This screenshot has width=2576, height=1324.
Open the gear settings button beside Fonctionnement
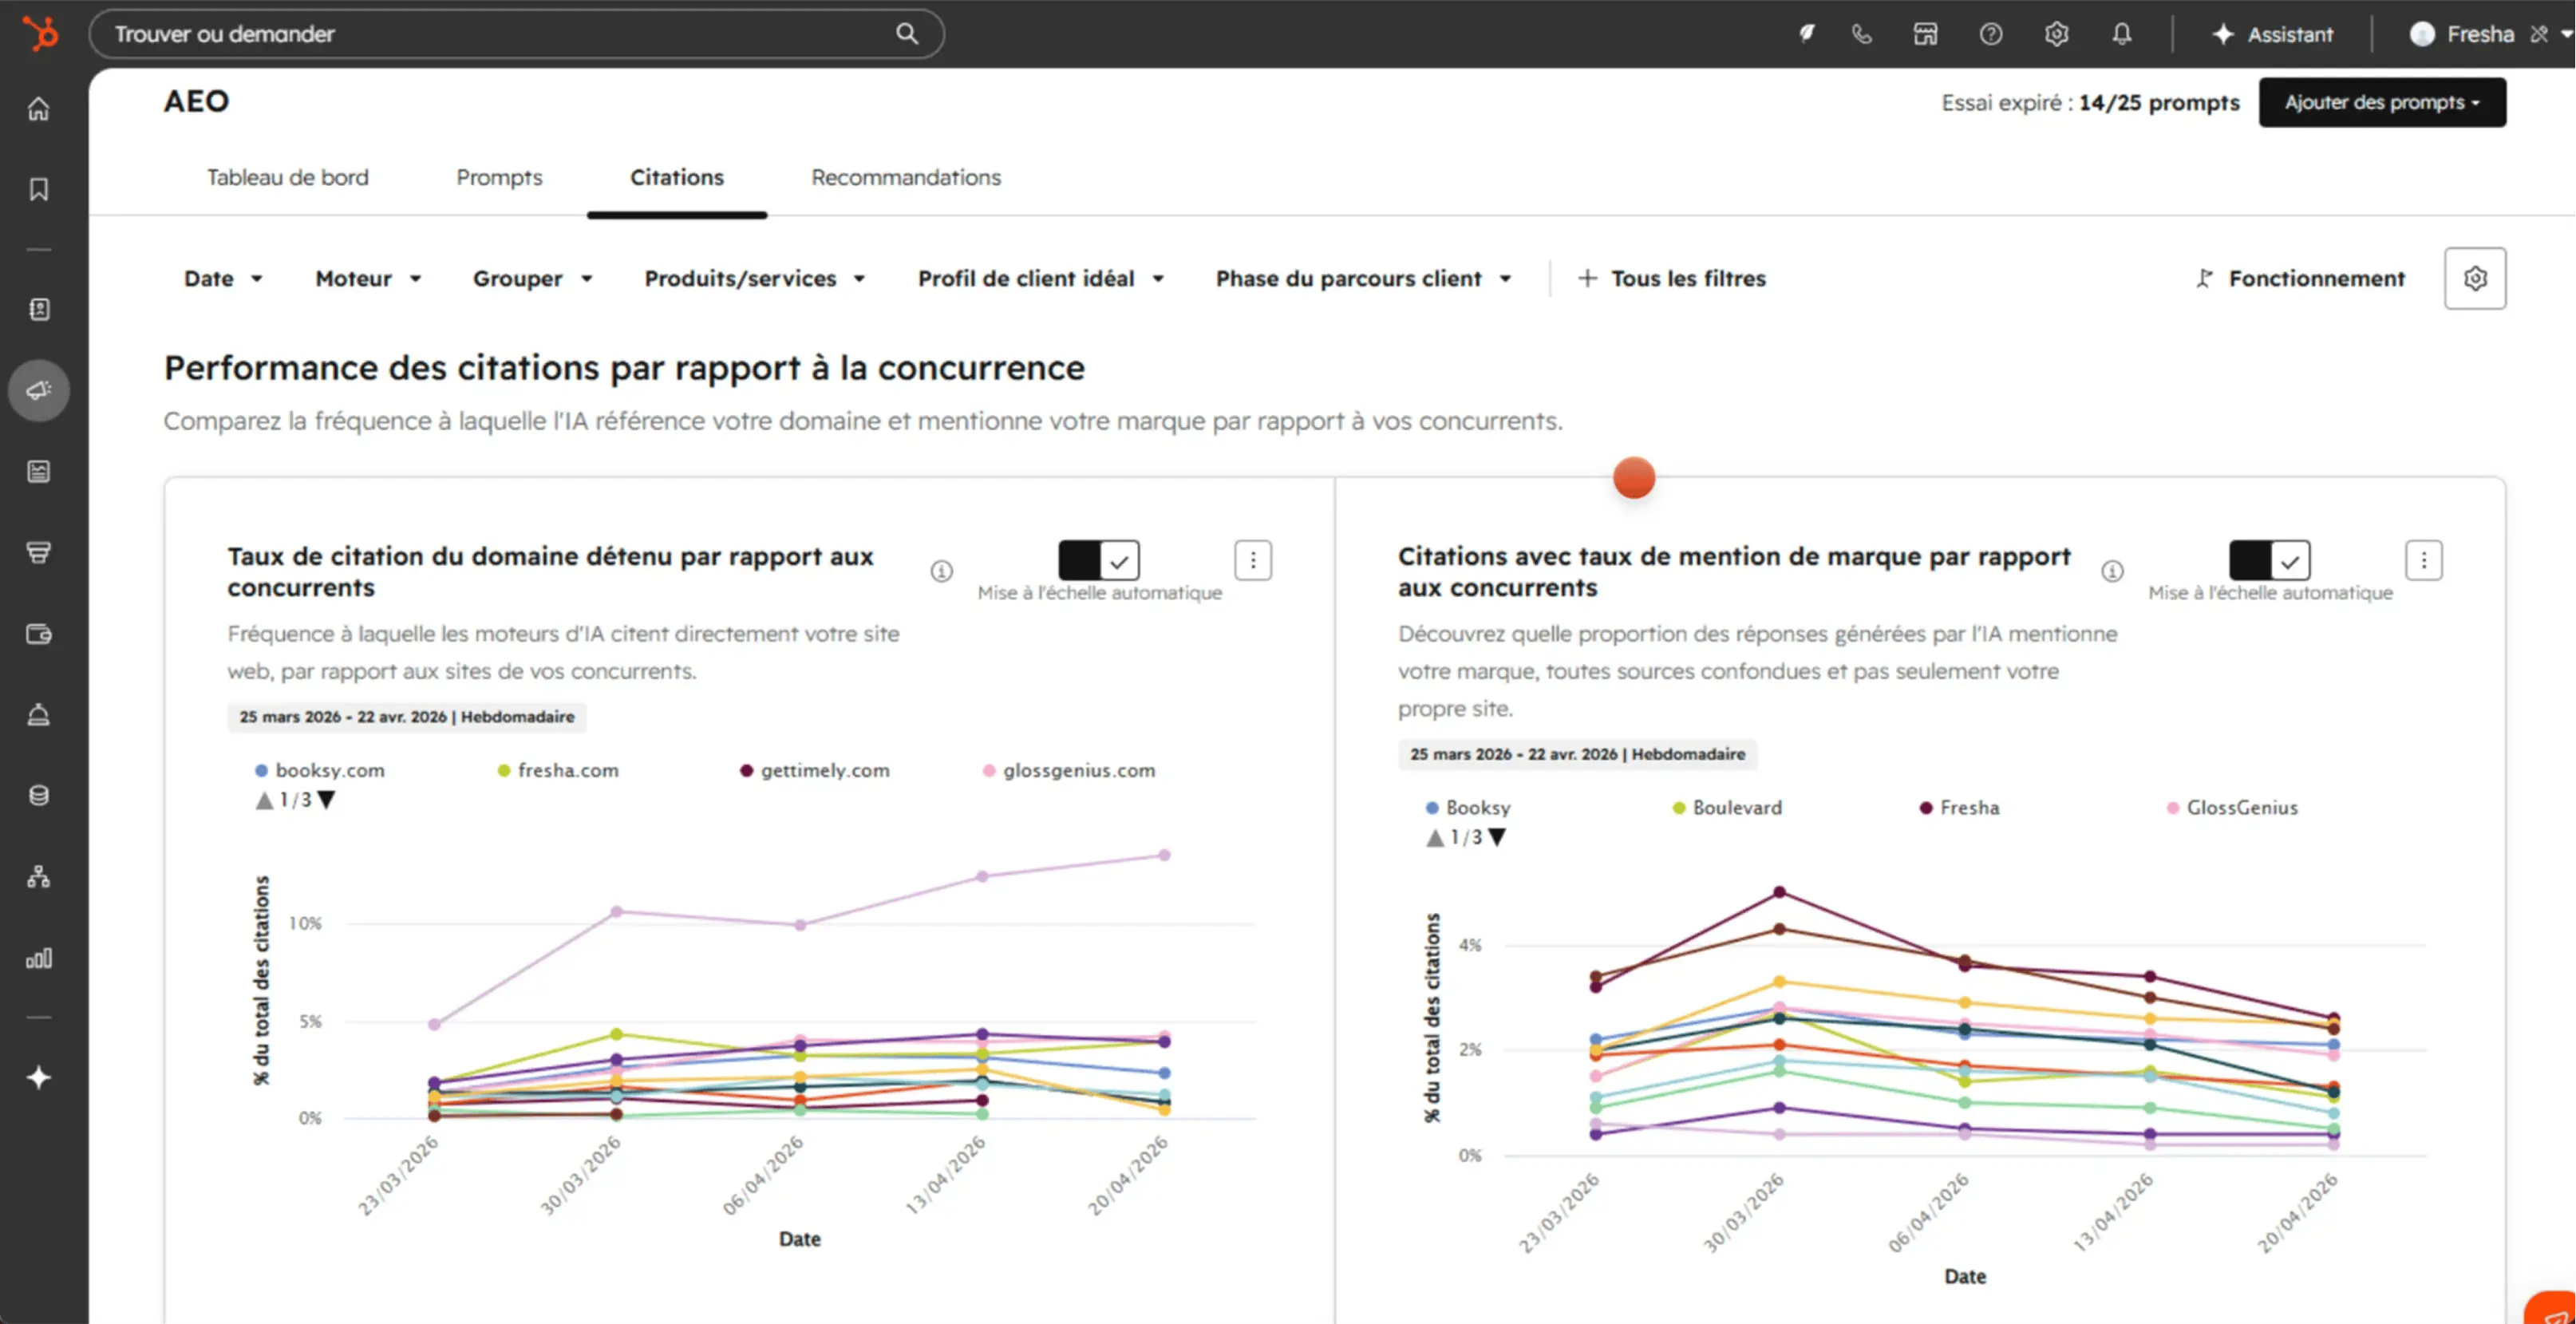(2475, 278)
